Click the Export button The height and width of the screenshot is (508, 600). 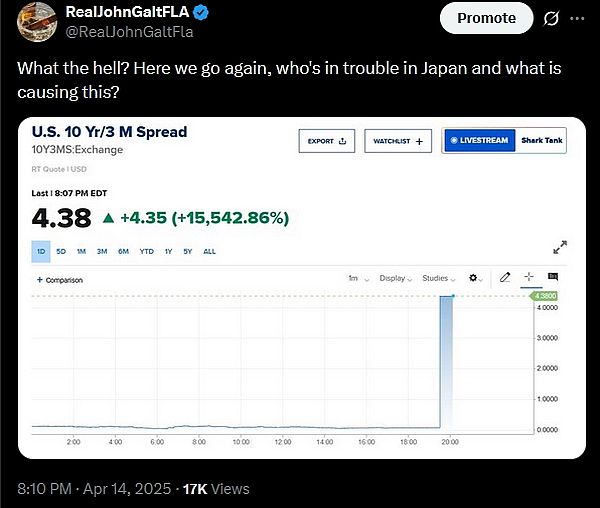pyautogui.click(x=326, y=141)
